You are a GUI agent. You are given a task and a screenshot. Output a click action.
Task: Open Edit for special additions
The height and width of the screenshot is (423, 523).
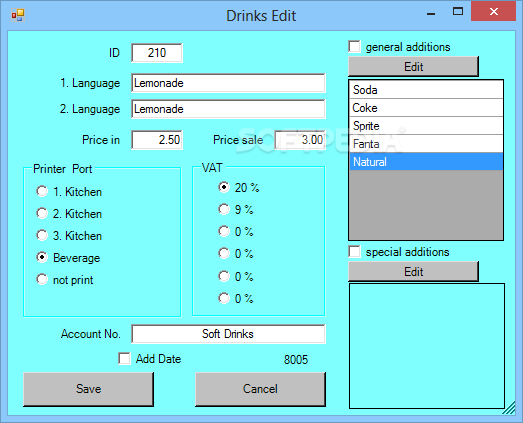click(x=414, y=272)
